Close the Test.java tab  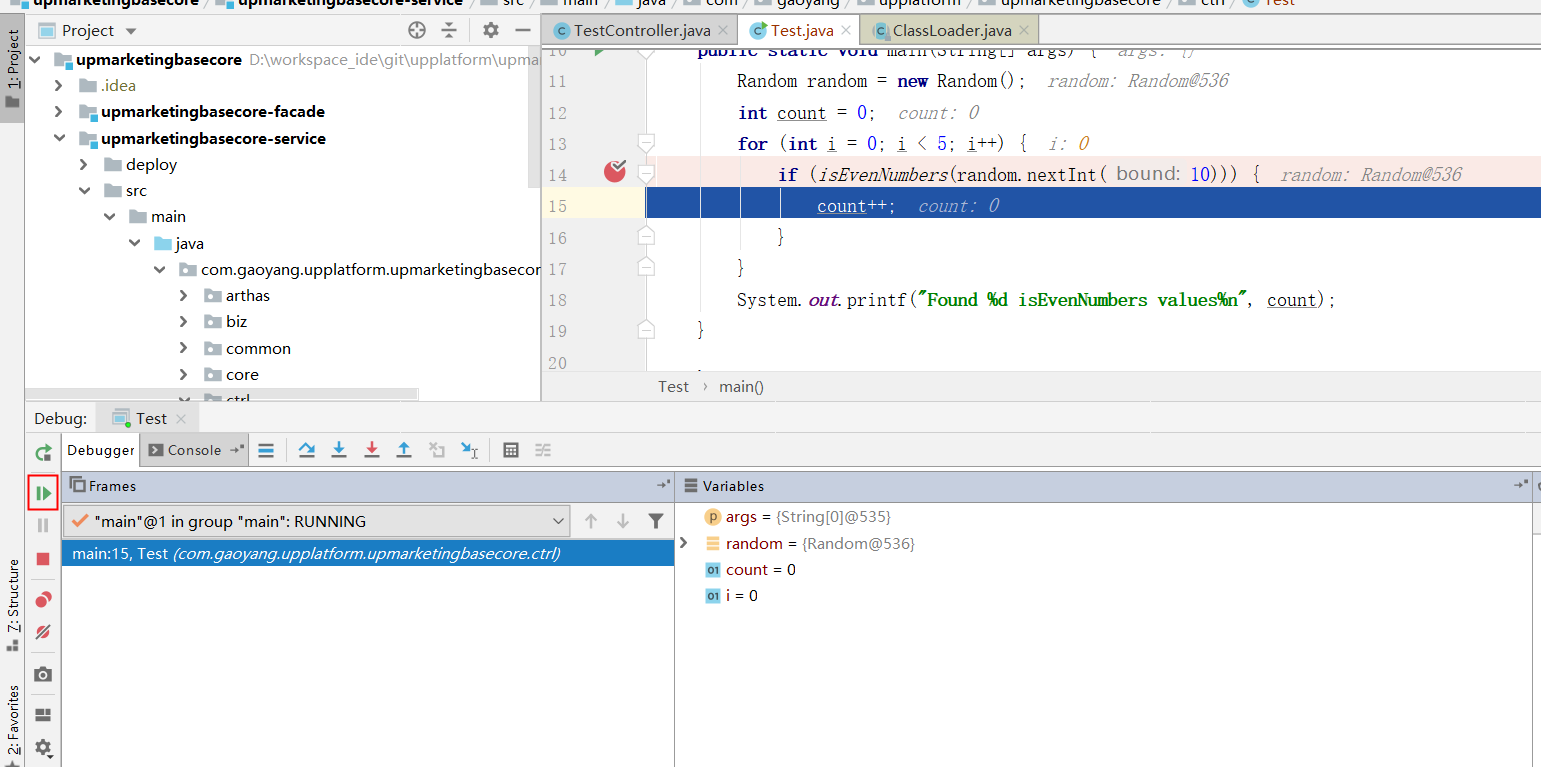coord(847,31)
